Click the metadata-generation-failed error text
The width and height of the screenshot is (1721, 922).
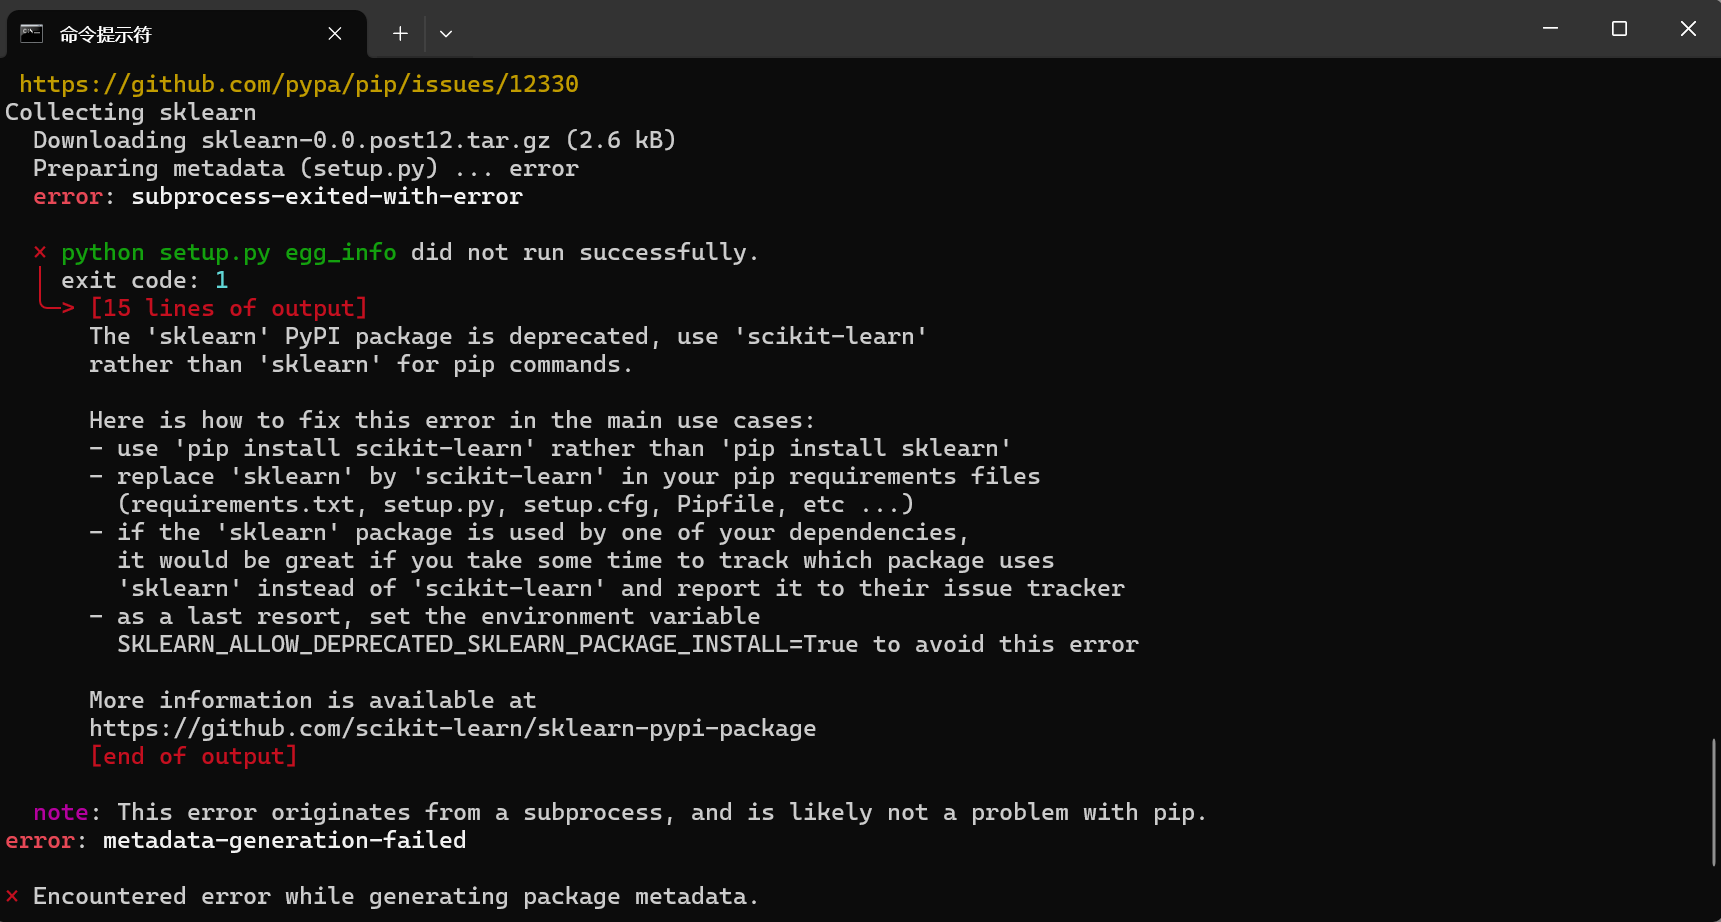pyautogui.click(x=284, y=840)
